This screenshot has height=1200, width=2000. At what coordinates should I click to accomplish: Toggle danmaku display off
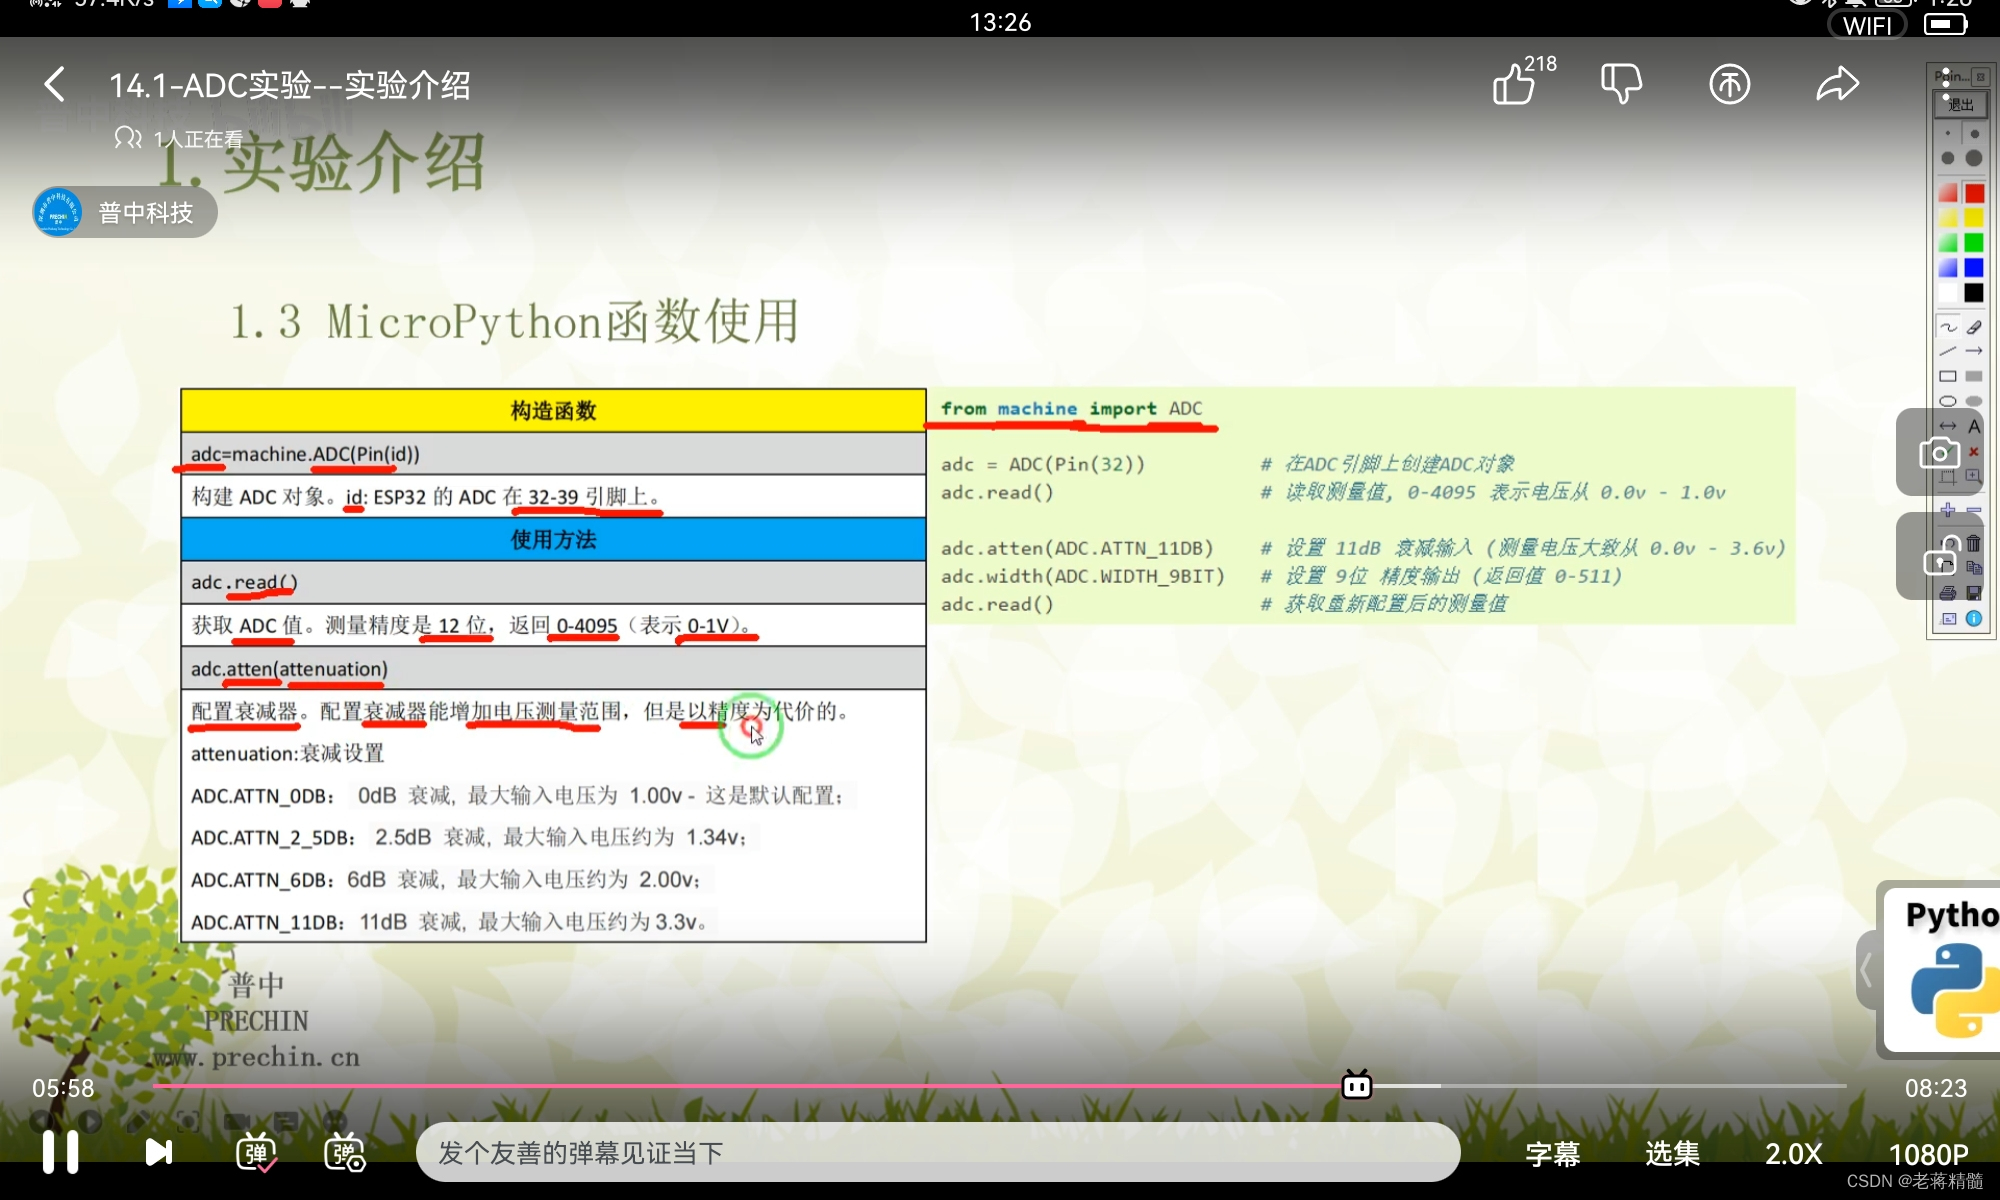point(256,1152)
